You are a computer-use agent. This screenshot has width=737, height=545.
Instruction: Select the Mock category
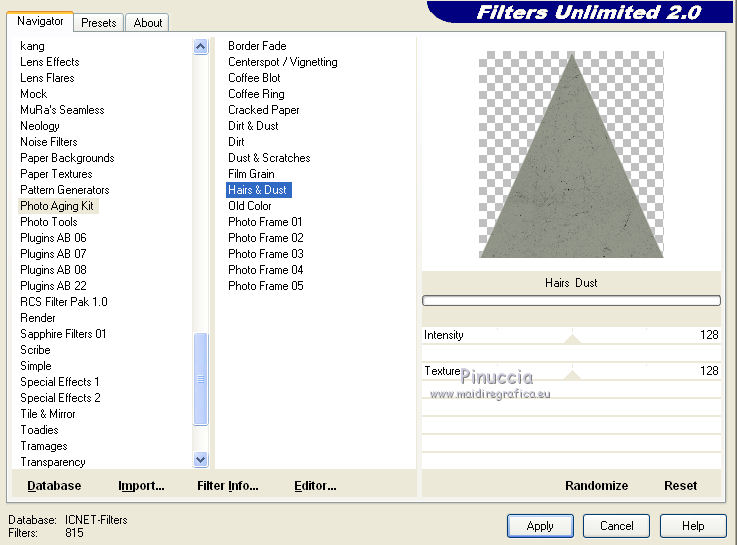[x=33, y=94]
